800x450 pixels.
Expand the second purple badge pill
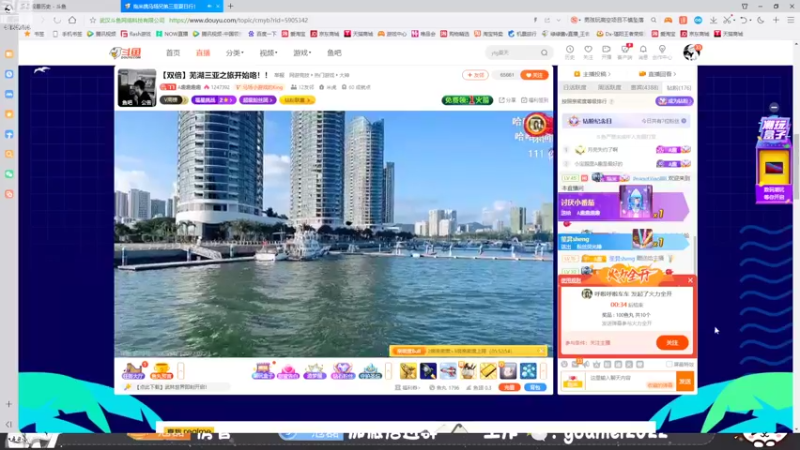click(258, 100)
